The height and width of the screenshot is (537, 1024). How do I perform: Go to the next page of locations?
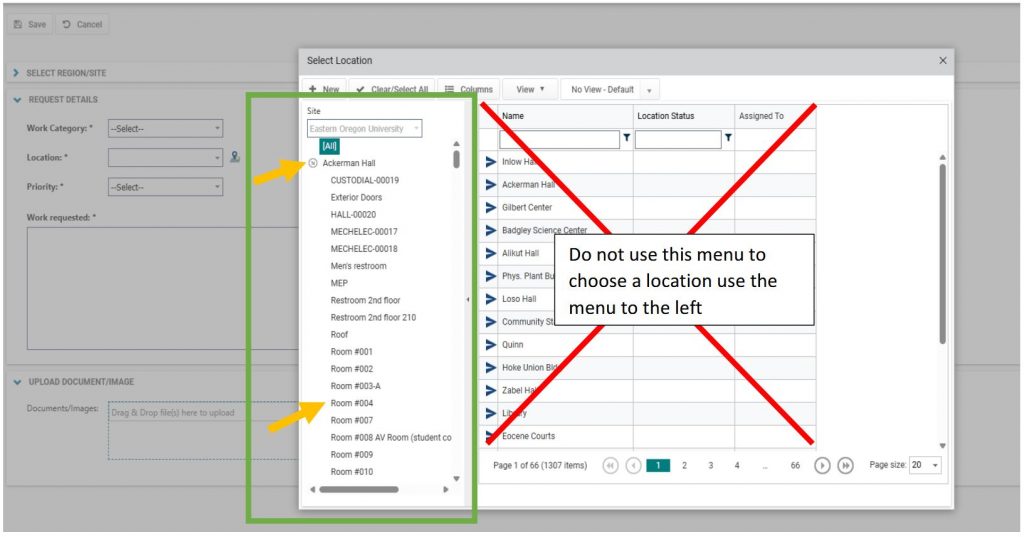click(823, 465)
